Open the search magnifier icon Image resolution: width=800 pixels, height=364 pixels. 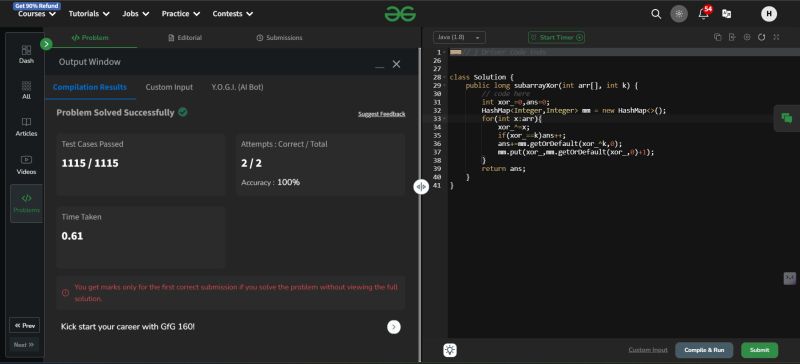coord(656,14)
